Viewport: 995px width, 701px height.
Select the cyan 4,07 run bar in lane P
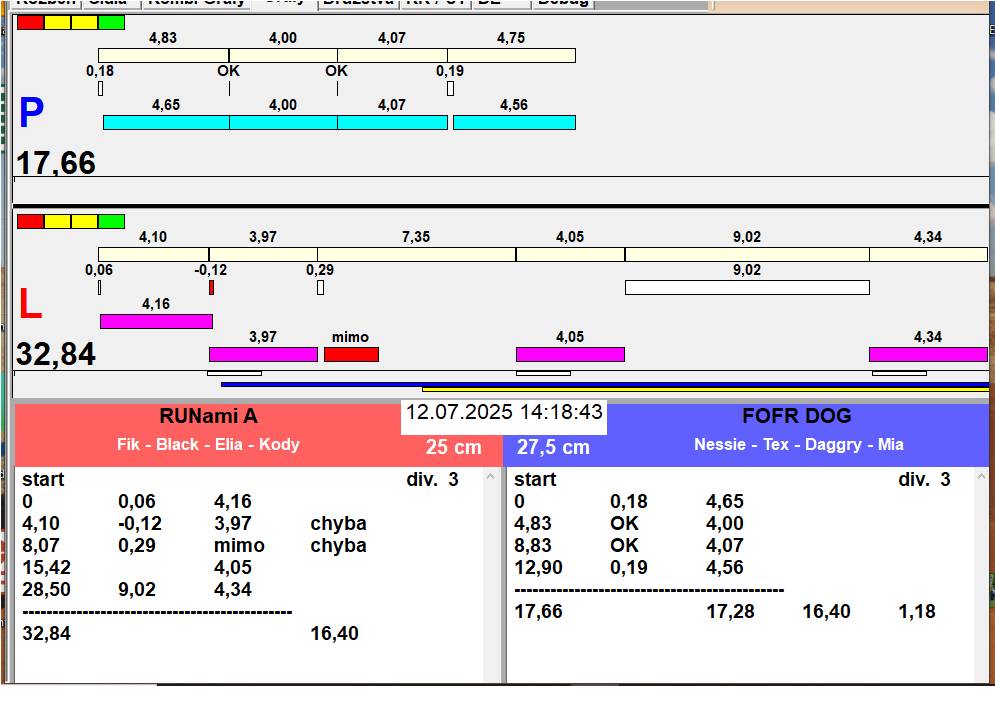point(392,122)
